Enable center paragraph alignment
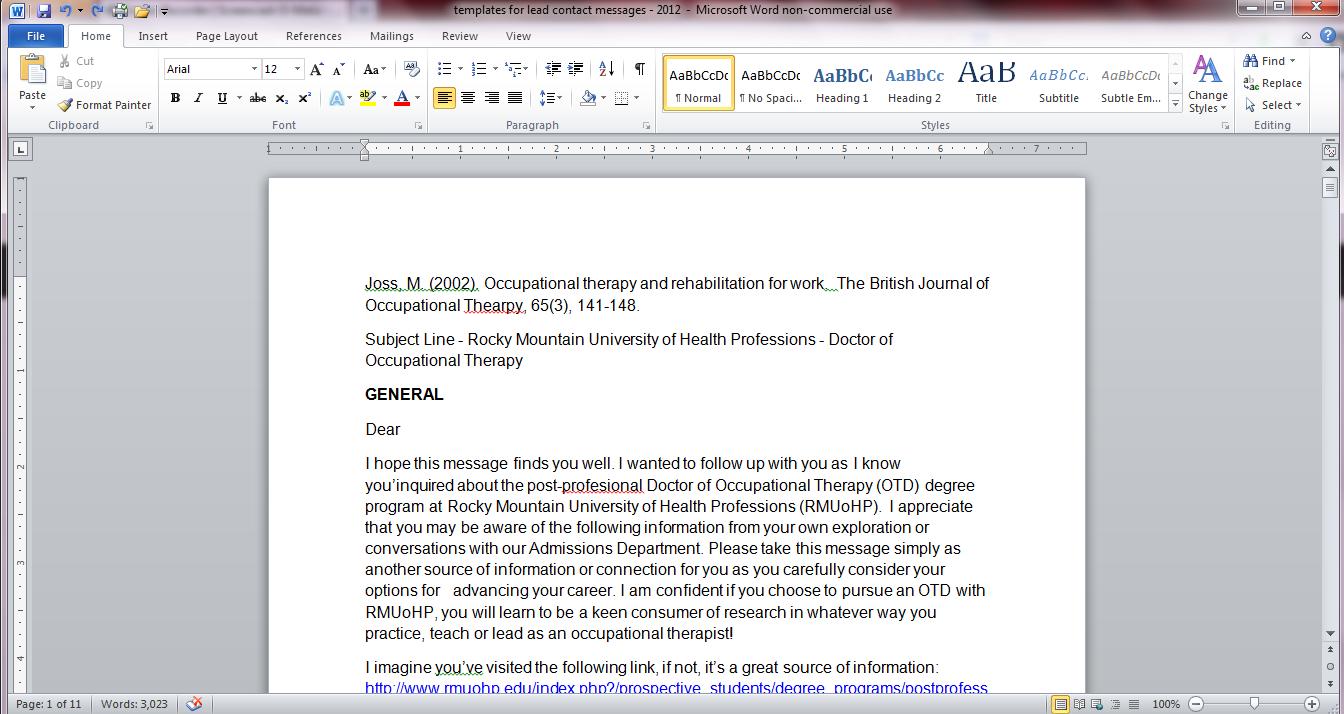This screenshot has height=714, width=1344. pos(468,98)
